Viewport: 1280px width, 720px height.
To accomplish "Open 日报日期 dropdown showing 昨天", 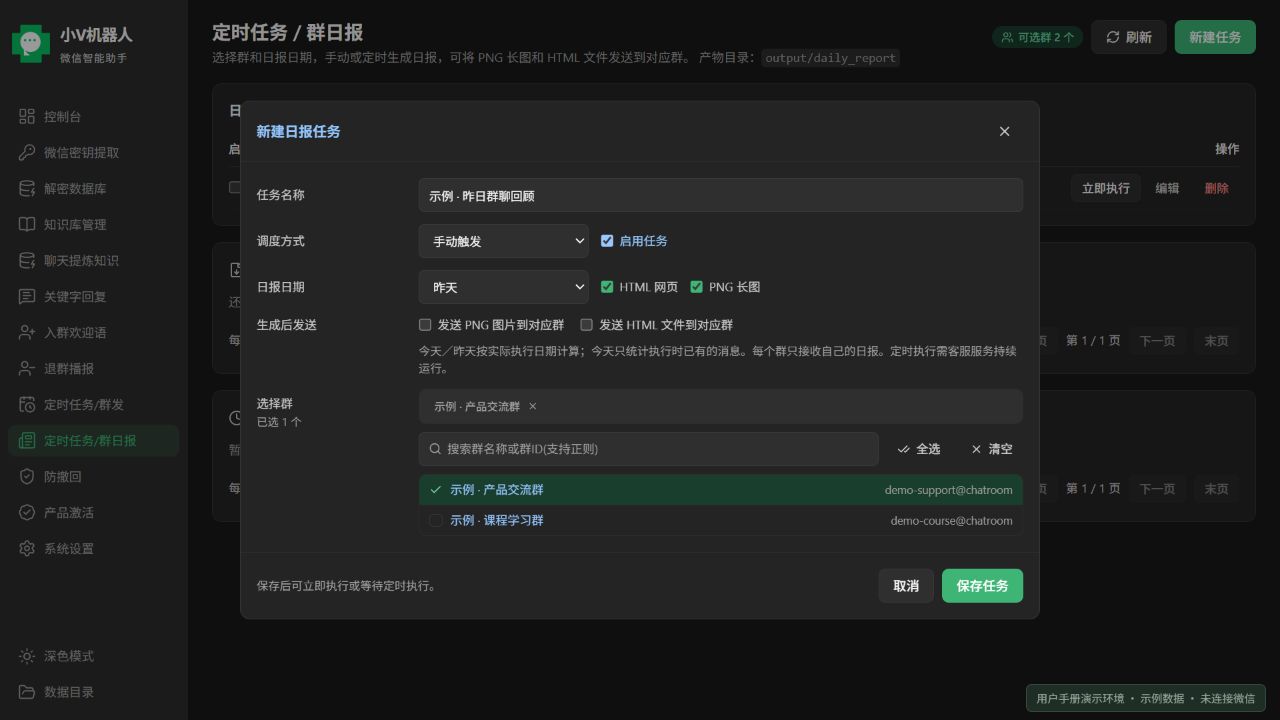I will tap(504, 287).
